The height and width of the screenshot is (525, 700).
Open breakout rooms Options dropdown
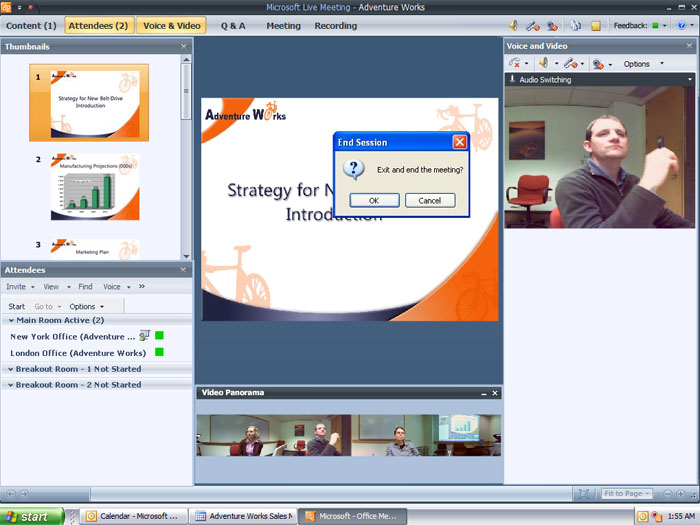[x=87, y=306]
